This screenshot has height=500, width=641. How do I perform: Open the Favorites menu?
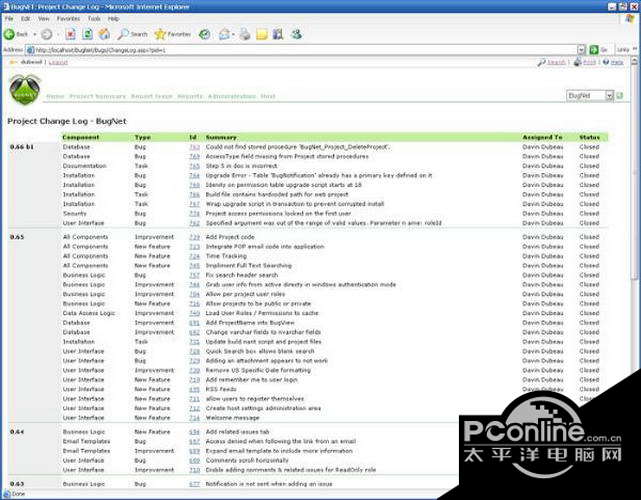(x=68, y=19)
